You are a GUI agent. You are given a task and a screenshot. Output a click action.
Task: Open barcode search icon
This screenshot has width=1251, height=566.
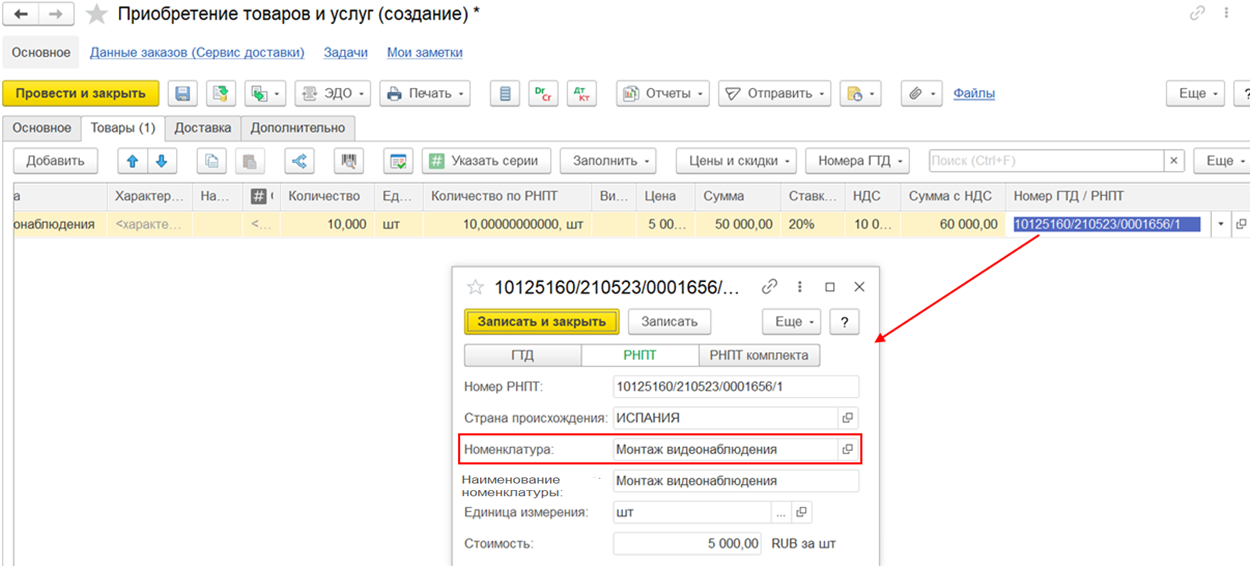349,161
